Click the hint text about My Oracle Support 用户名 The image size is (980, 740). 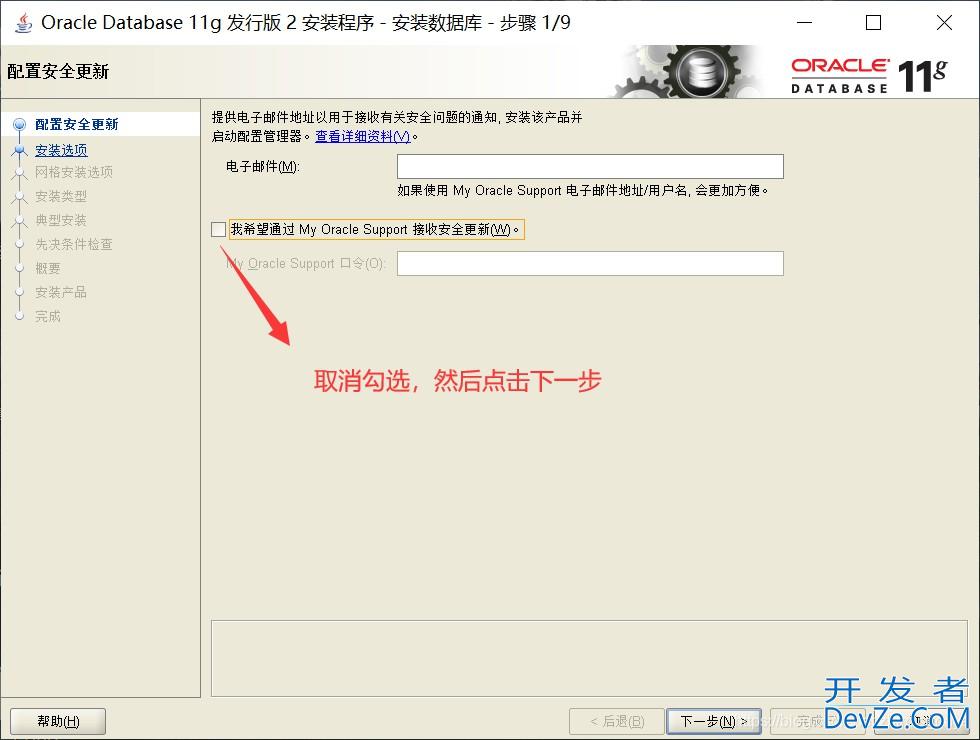tap(582, 190)
